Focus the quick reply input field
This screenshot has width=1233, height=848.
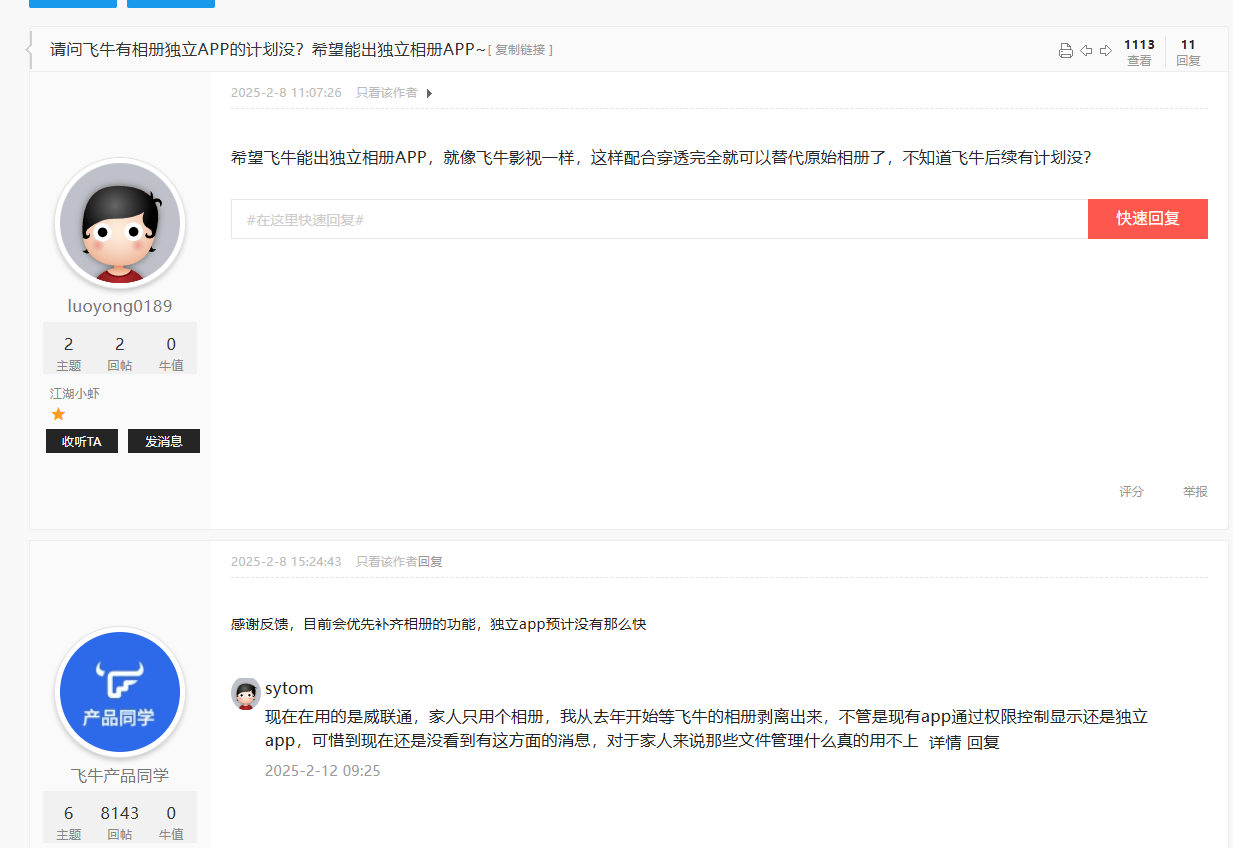(659, 219)
